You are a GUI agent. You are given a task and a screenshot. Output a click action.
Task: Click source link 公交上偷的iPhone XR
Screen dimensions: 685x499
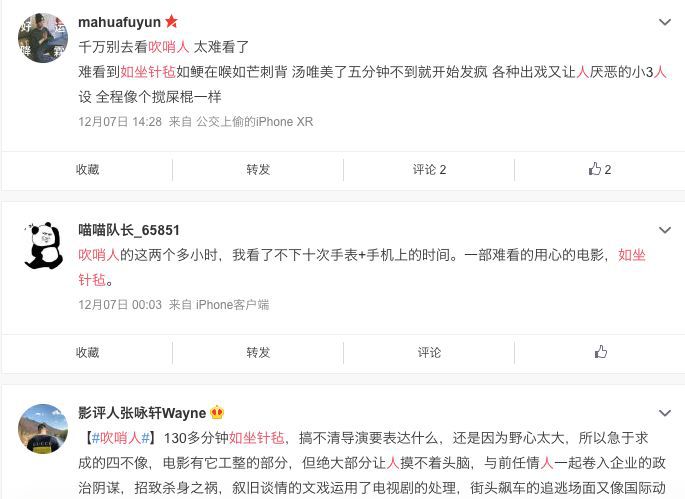(x=255, y=121)
